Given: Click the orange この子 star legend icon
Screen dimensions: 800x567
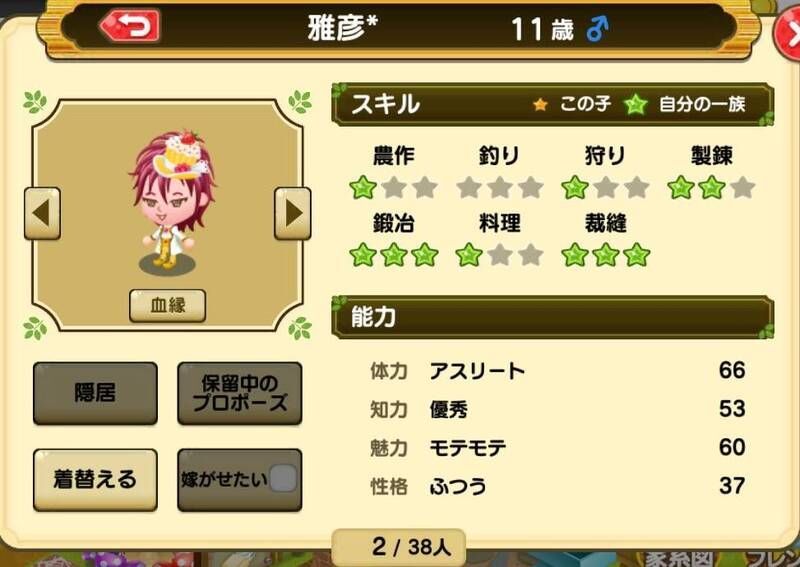Looking at the screenshot, I should click(540, 105).
